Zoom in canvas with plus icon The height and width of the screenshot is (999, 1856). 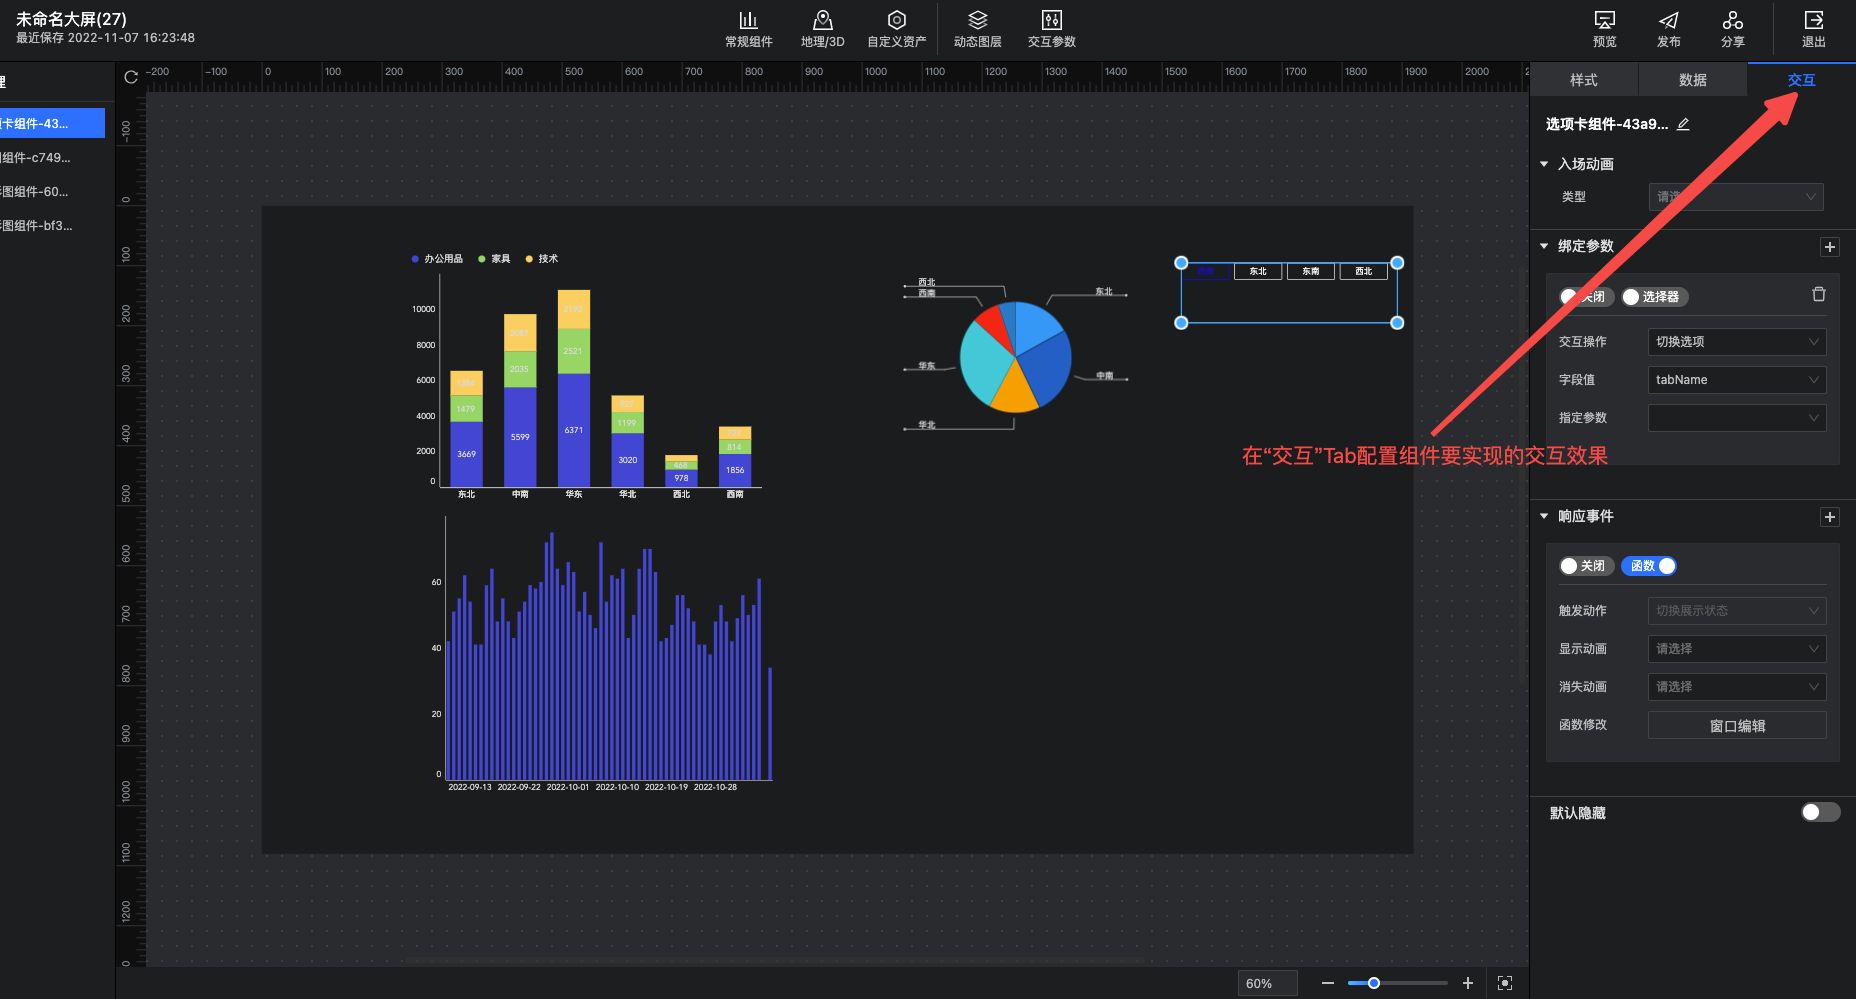[1467, 983]
